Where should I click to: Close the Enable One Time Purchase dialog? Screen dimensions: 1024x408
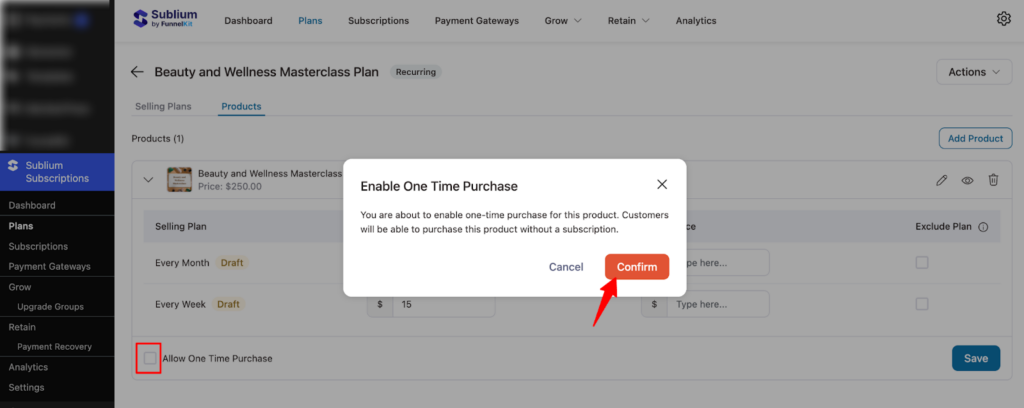[x=661, y=185]
